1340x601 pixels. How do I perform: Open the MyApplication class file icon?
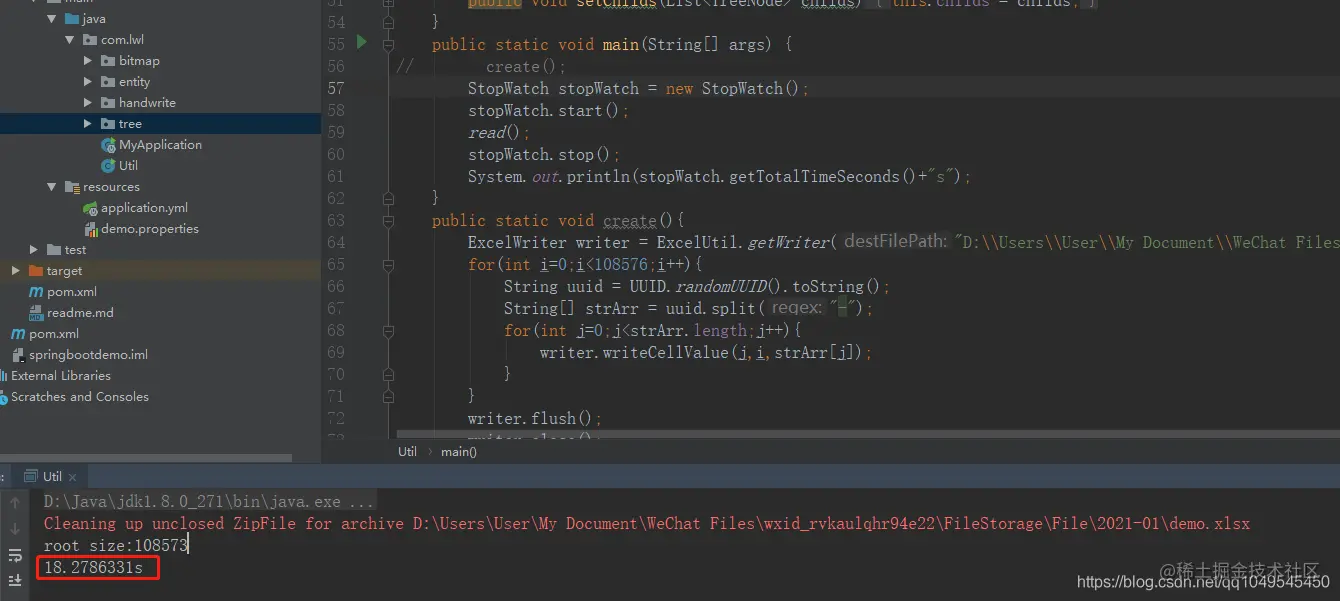[x=108, y=145]
